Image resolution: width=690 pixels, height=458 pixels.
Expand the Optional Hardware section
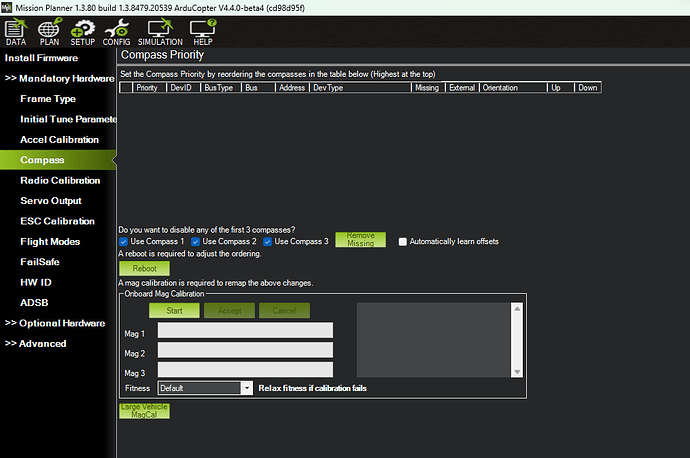(x=55, y=323)
